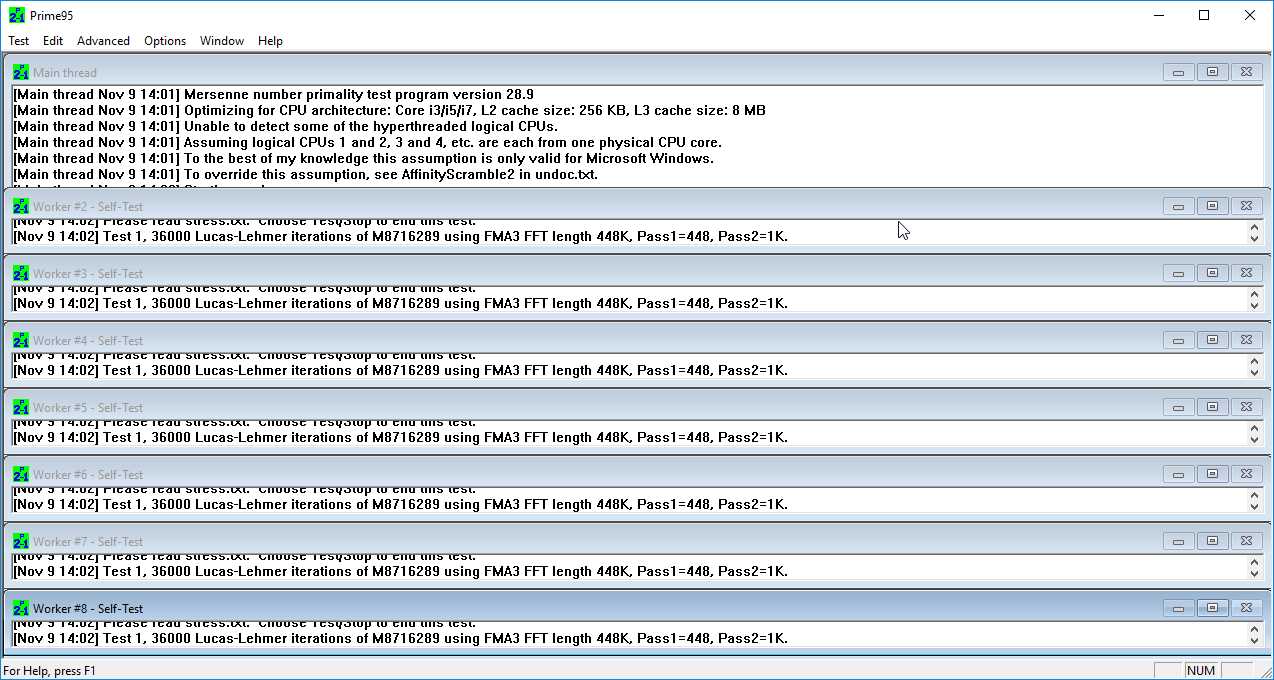Click scroll up arrow in Worker #3 window

(x=1255, y=294)
